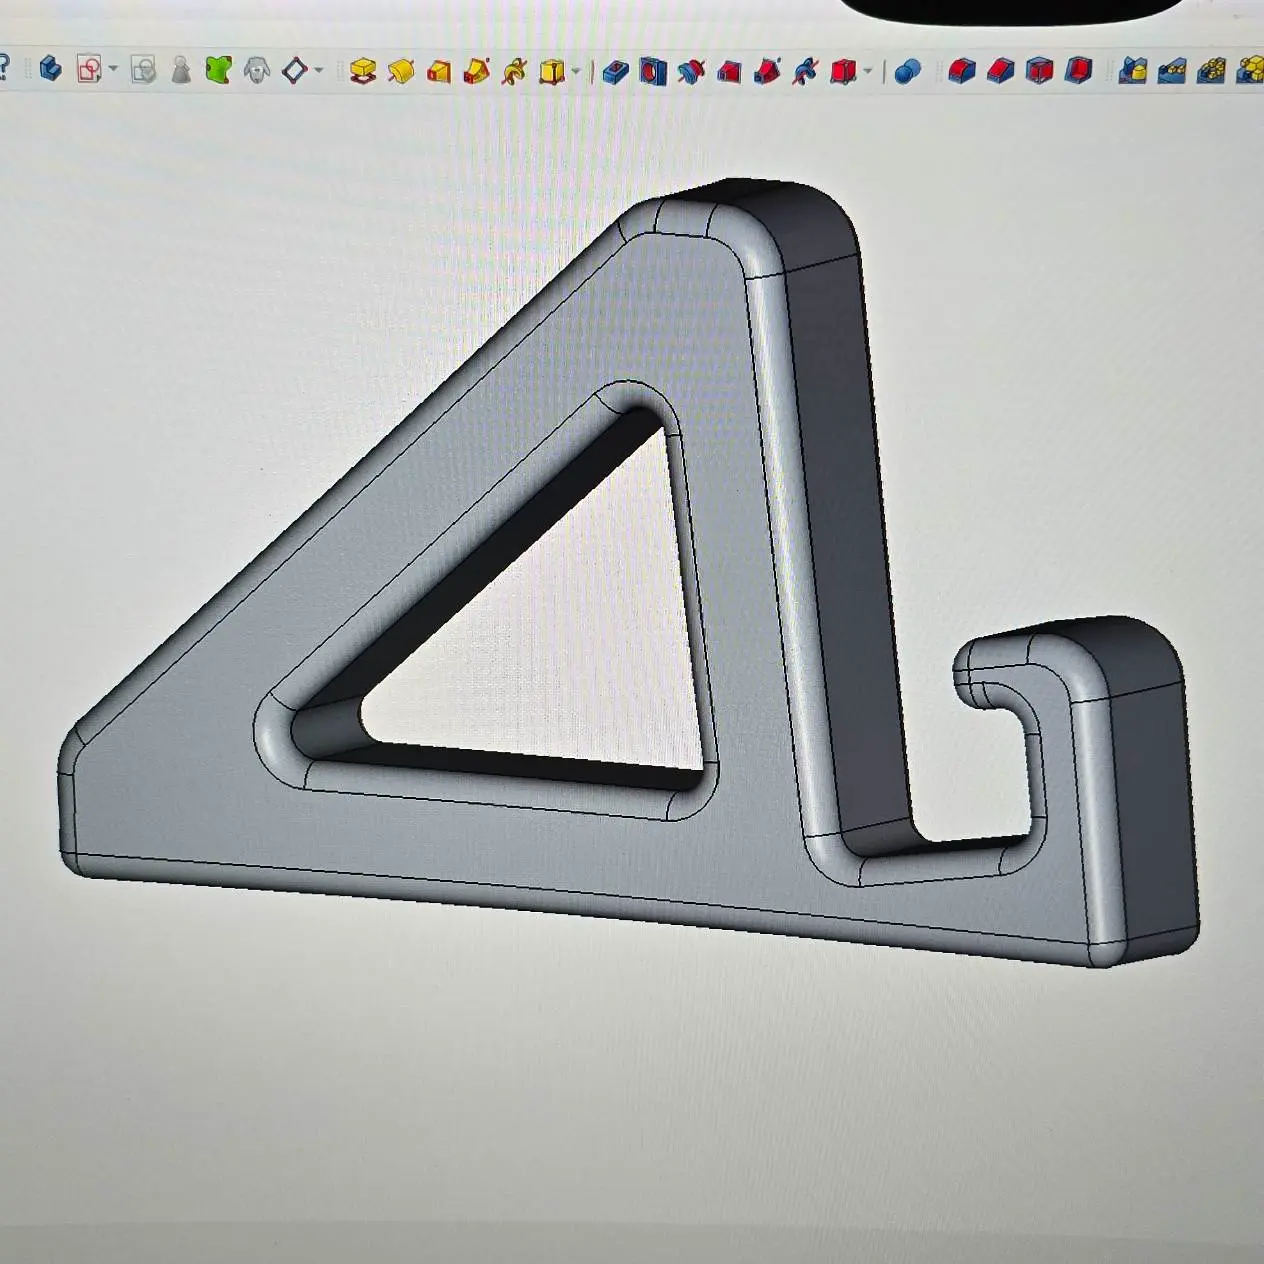The width and height of the screenshot is (1264, 1264).
Task: Select the diamond sketch polygon tool
Action: pos(293,71)
